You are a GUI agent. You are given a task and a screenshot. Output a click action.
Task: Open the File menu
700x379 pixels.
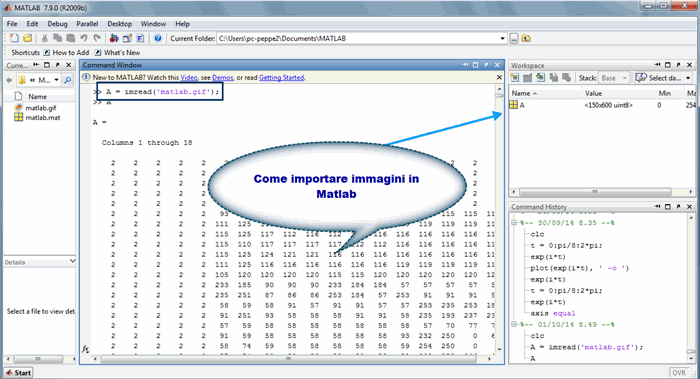point(12,24)
